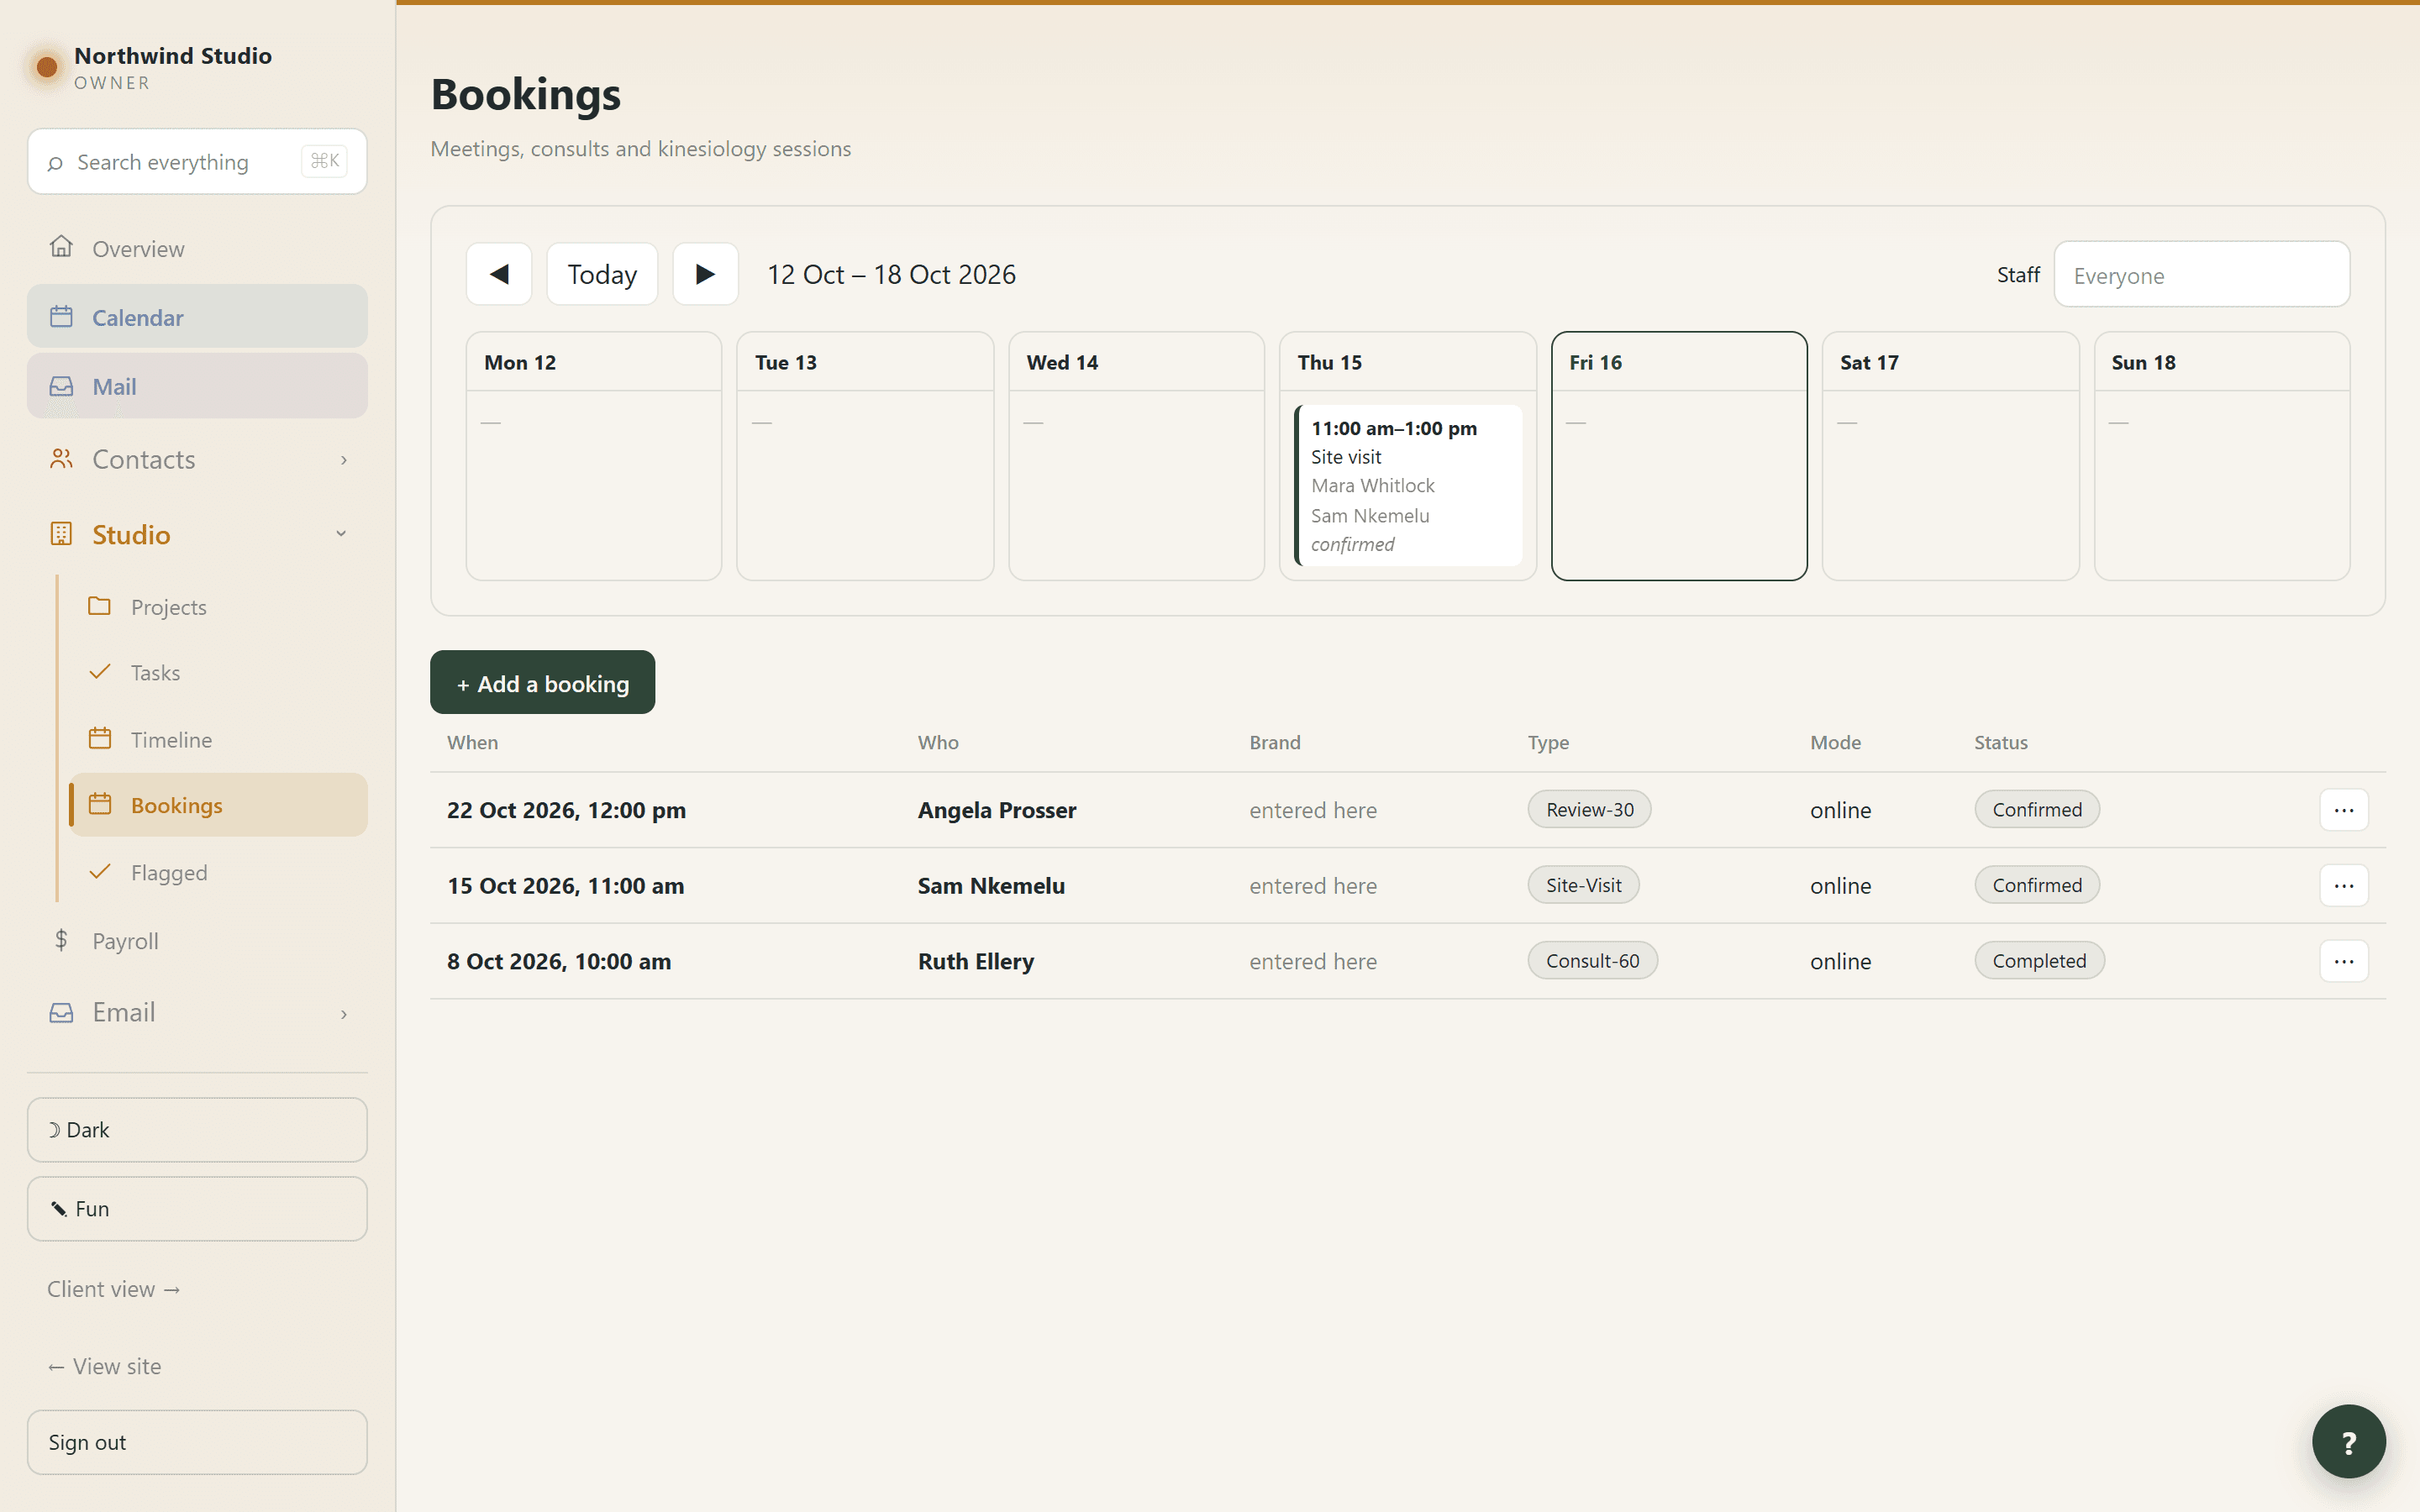Click the Timeline calendar icon
2420x1512 pixels.
click(99, 739)
